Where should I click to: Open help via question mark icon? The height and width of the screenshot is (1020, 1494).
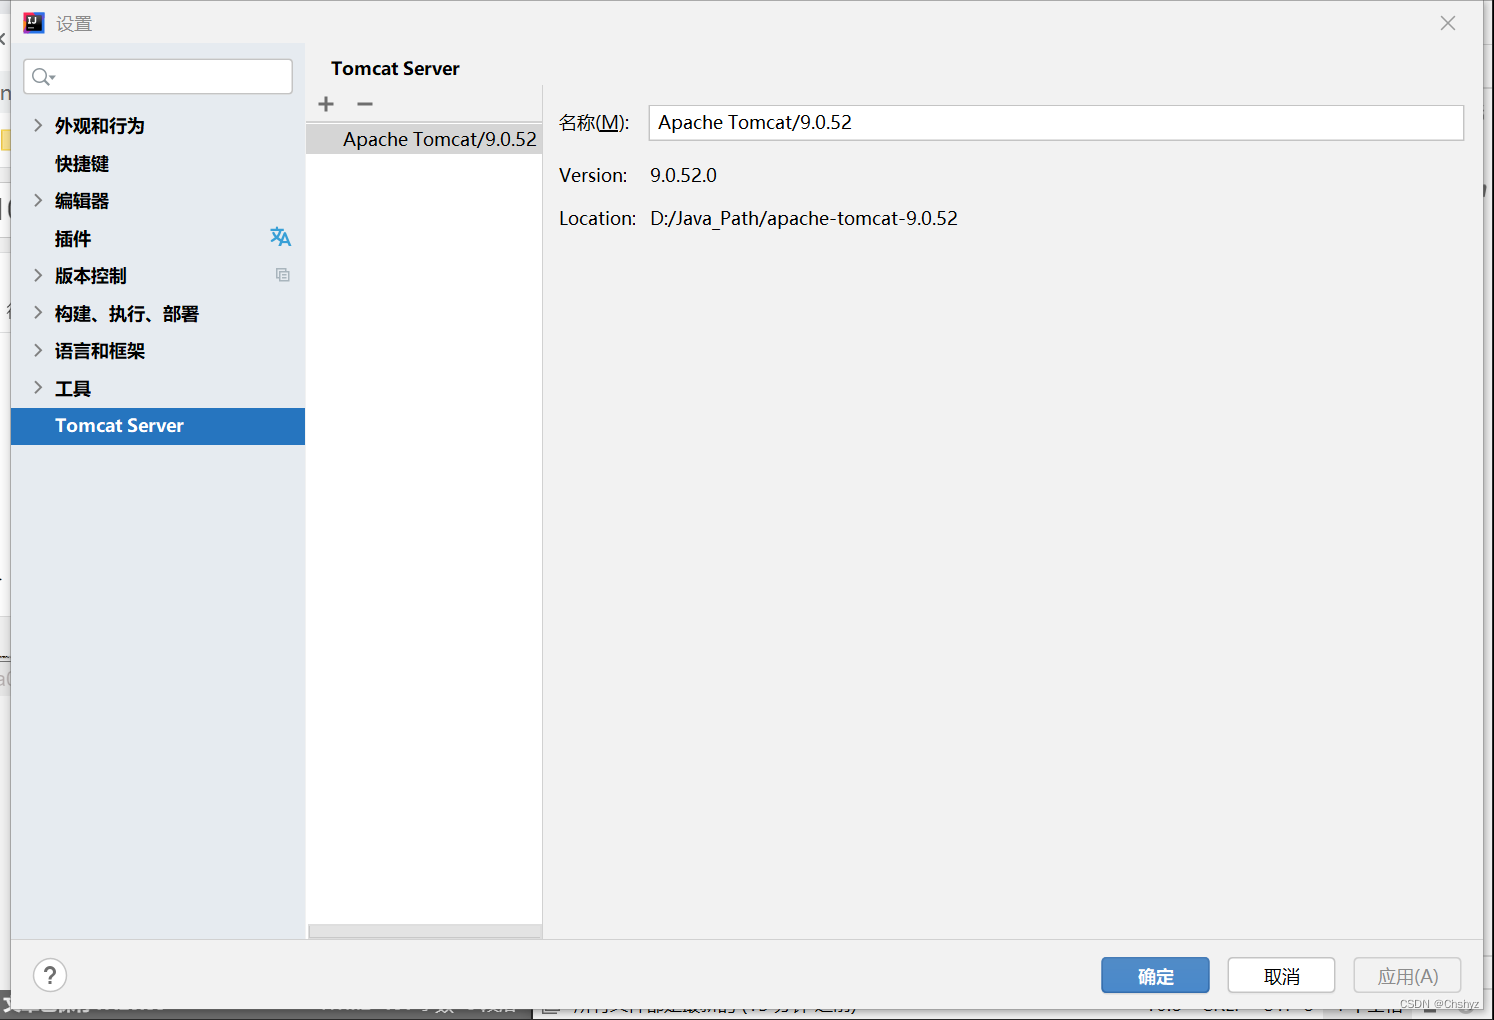coord(50,975)
